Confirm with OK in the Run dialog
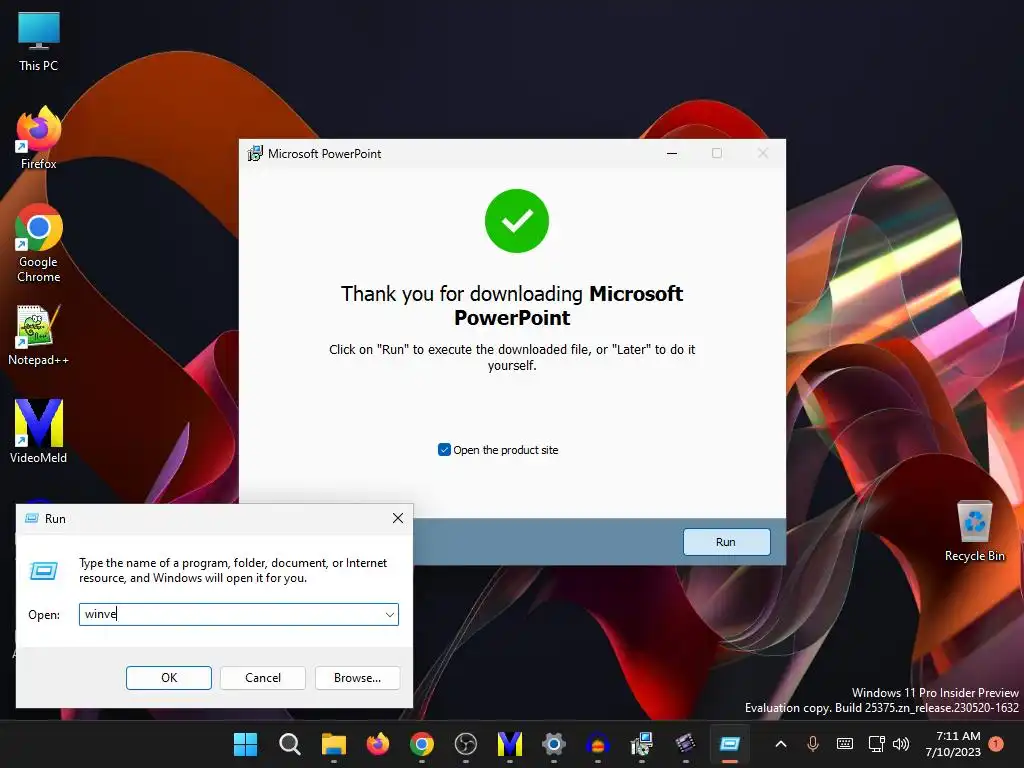This screenshot has height=768, width=1024. pos(168,678)
